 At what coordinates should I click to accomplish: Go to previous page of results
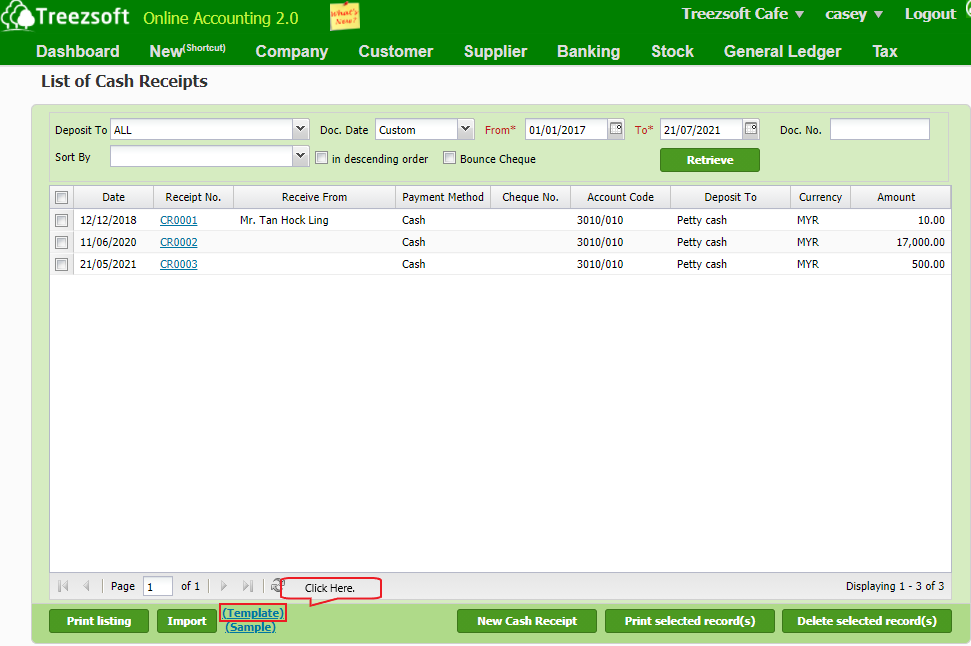[x=86, y=586]
